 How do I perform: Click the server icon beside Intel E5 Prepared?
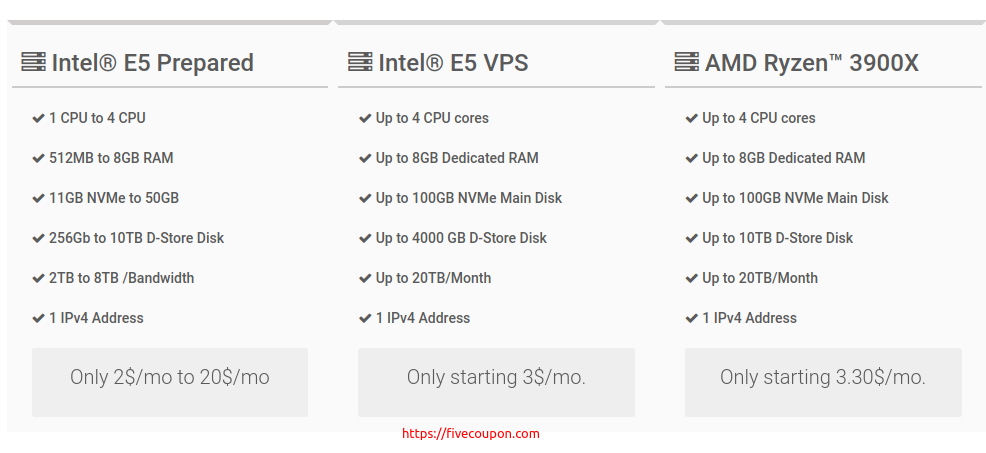point(33,62)
